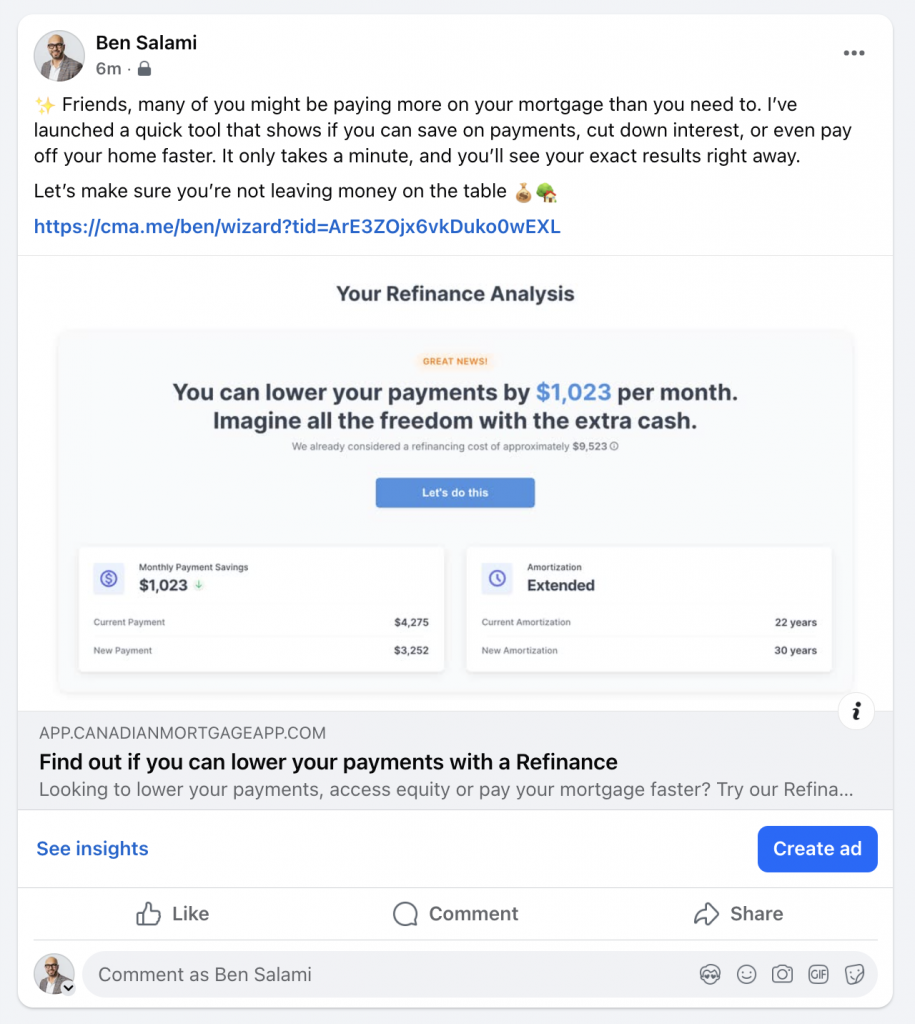Insert an avatar sticker in comment
Screen dimensions: 915x1024
tap(710, 974)
